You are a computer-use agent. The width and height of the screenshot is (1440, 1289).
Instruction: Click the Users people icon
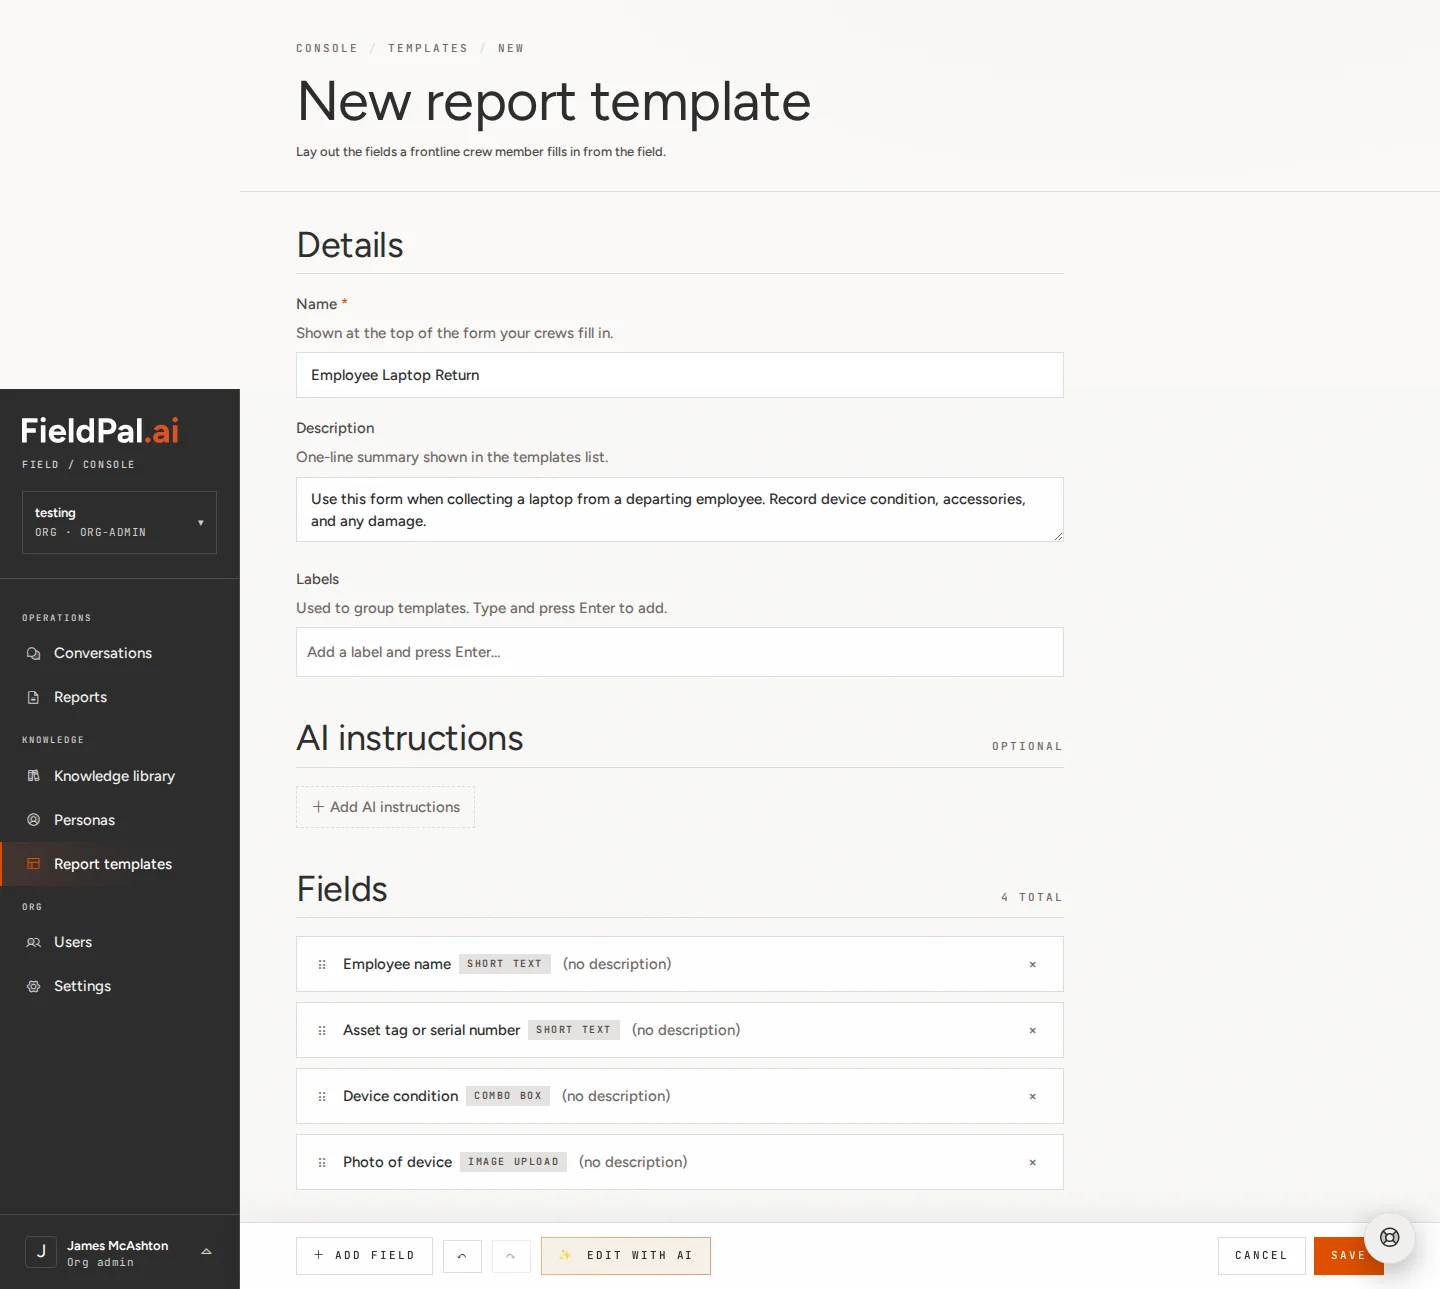point(33,942)
